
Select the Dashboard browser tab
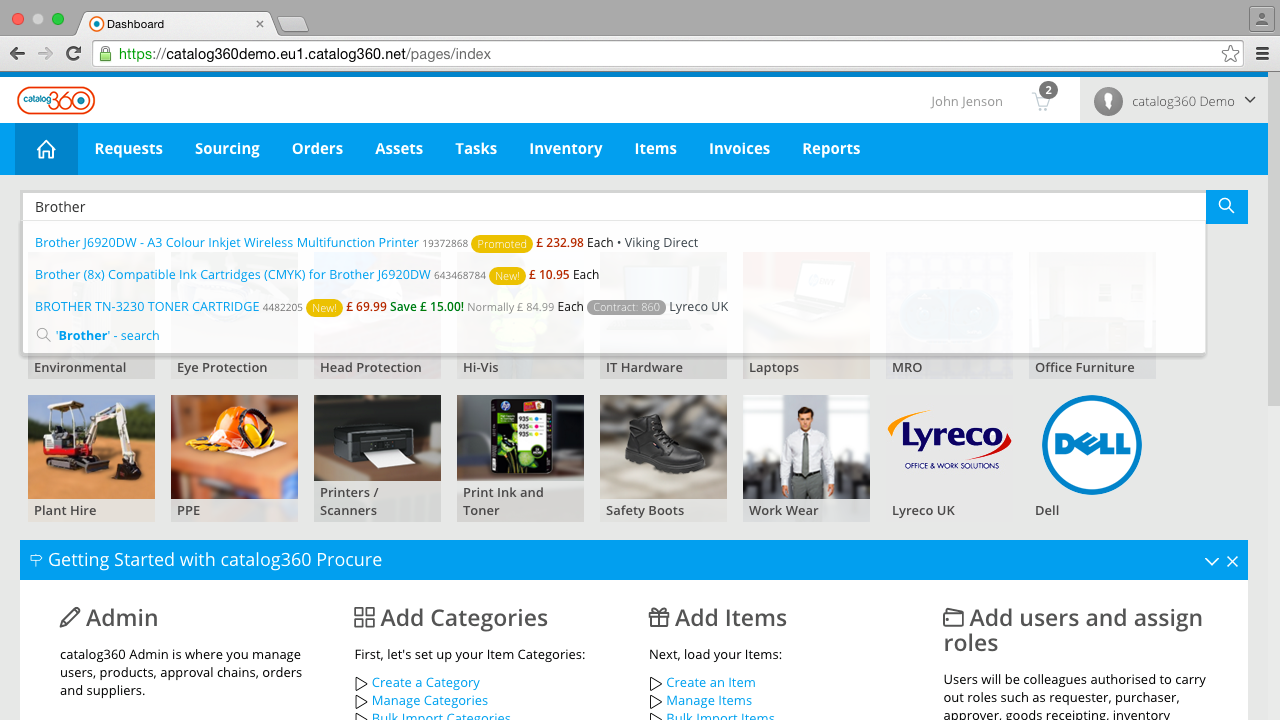(175, 23)
